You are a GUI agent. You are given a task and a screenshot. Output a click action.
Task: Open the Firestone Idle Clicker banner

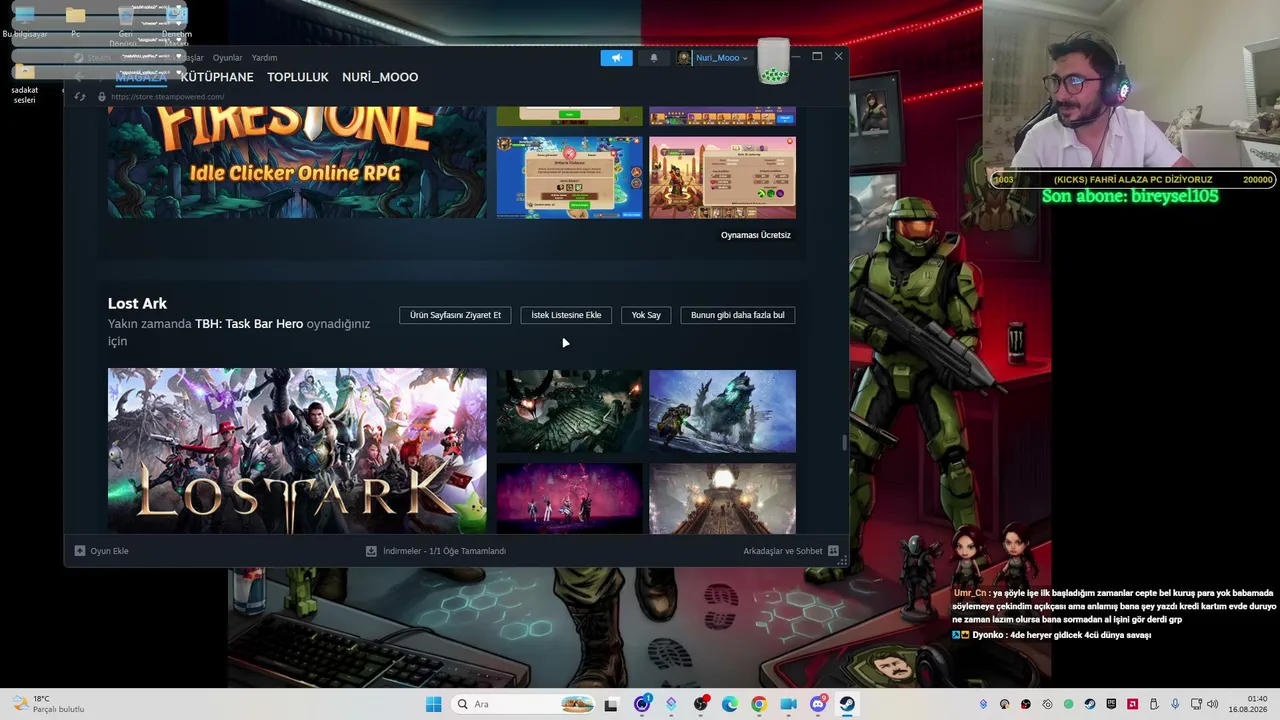coord(297,162)
